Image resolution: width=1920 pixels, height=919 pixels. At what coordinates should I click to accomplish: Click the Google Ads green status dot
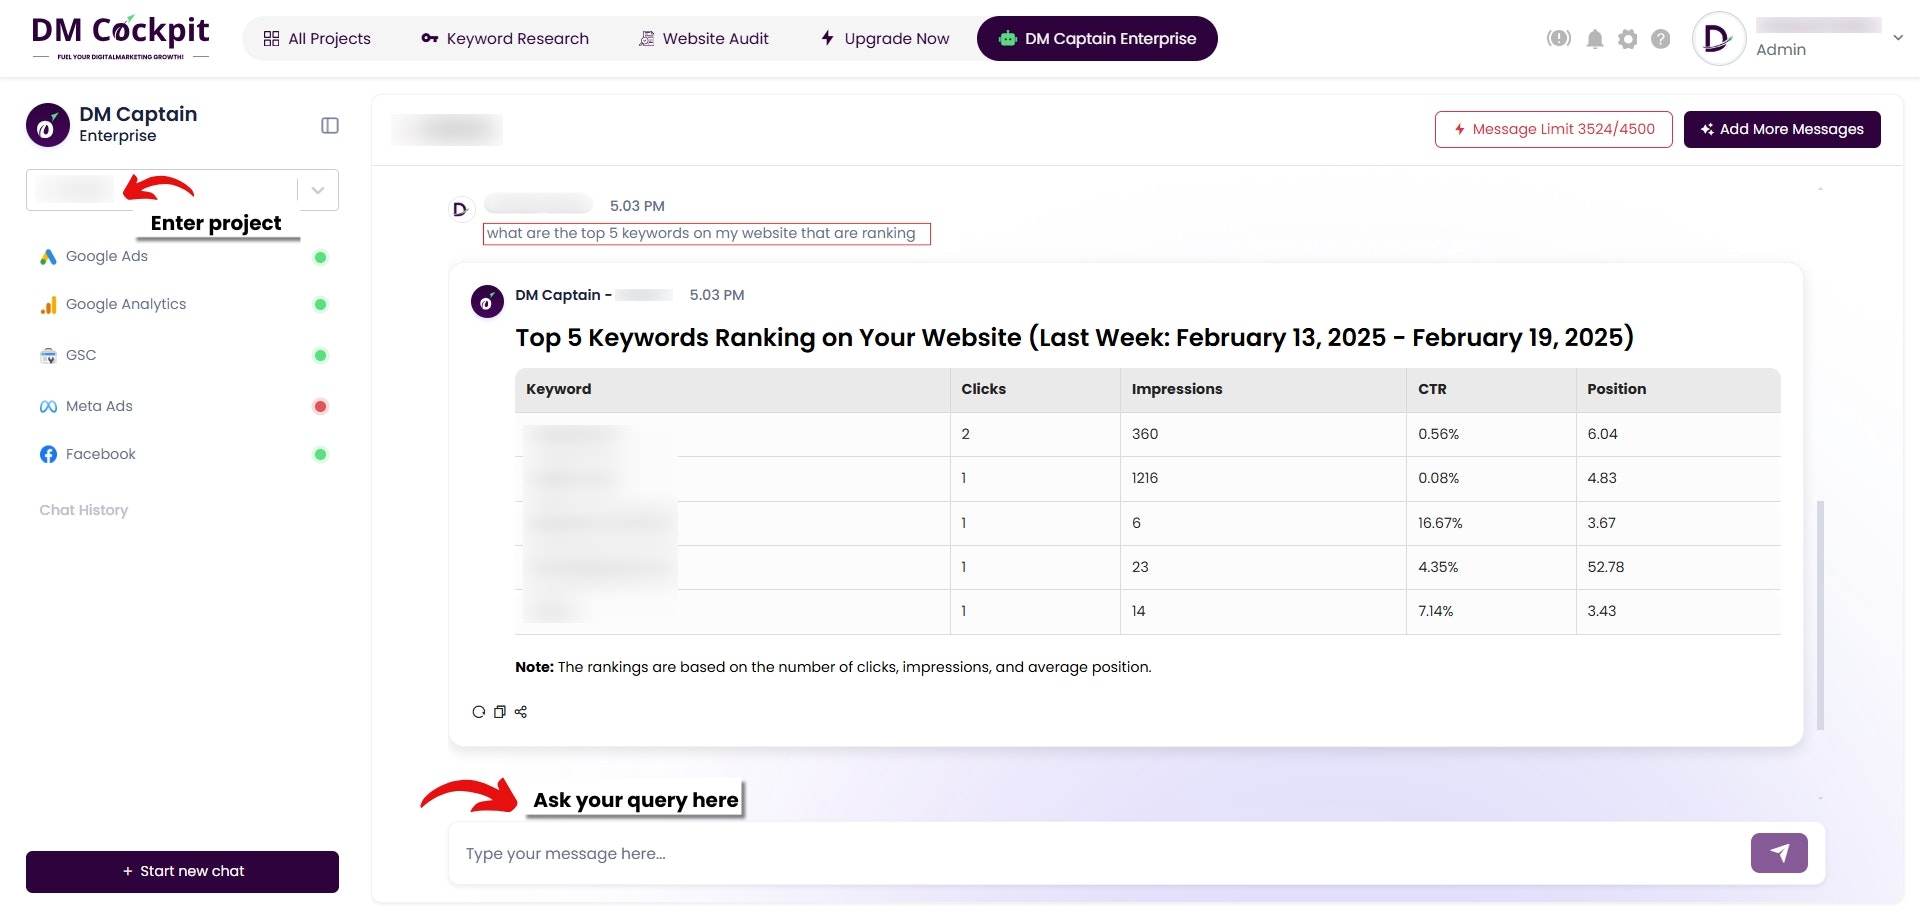tap(320, 257)
